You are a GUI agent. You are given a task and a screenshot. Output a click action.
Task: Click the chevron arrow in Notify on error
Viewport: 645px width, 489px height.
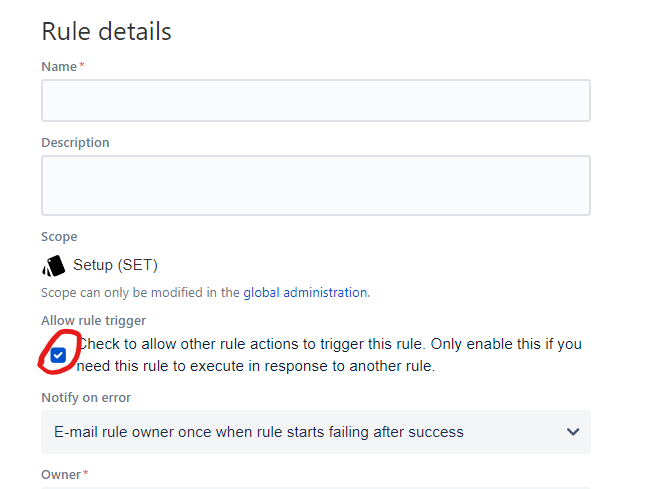pos(573,432)
